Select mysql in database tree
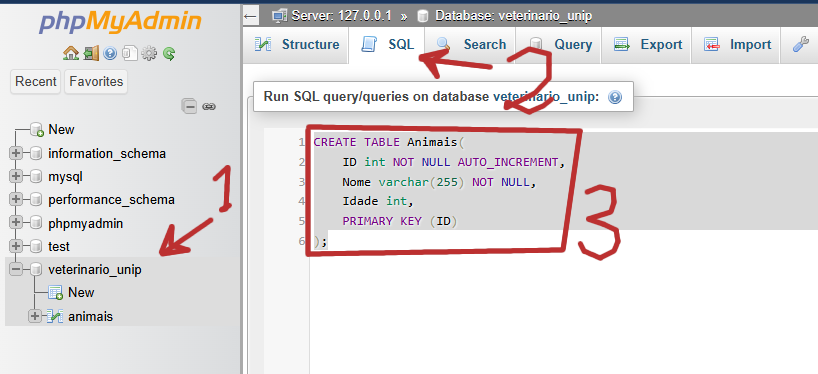The width and height of the screenshot is (818, 374). (65, 177)
